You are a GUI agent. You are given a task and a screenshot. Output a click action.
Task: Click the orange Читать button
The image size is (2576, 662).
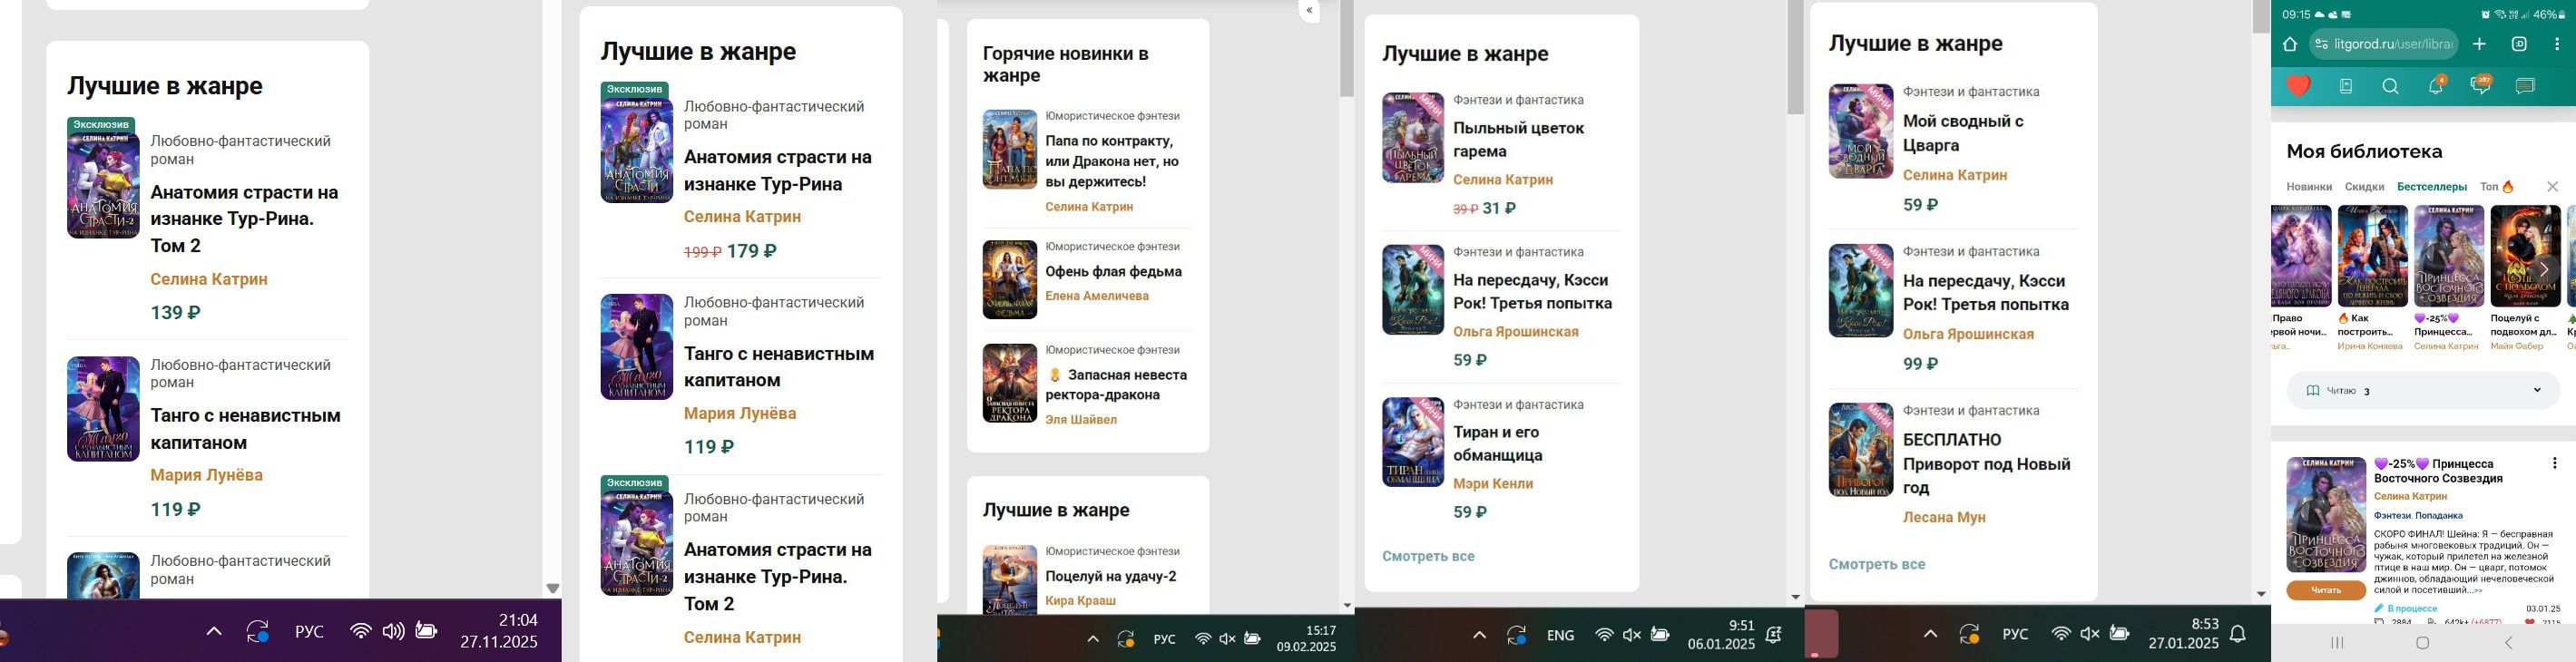coord(2325,591)
